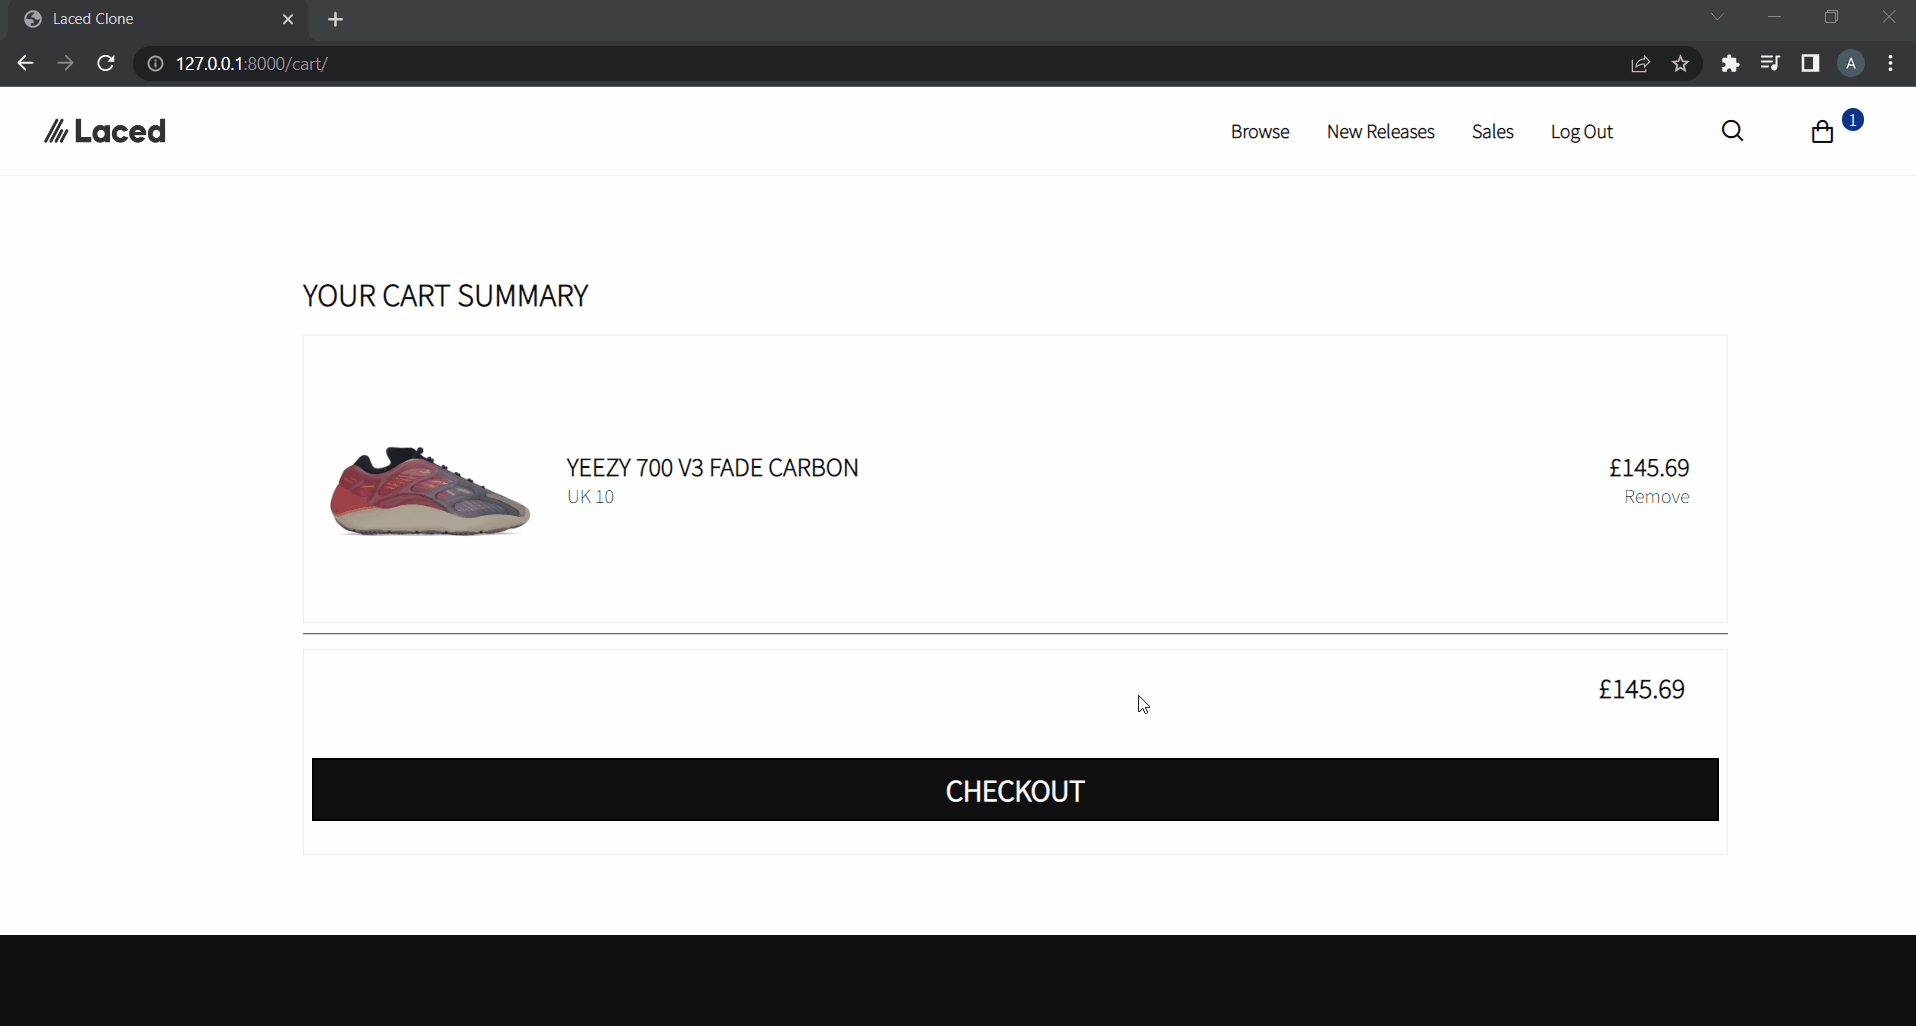Open the site info icon next to URL
The height and width of the screenshot is (1026, 1916).
[154, 63]
